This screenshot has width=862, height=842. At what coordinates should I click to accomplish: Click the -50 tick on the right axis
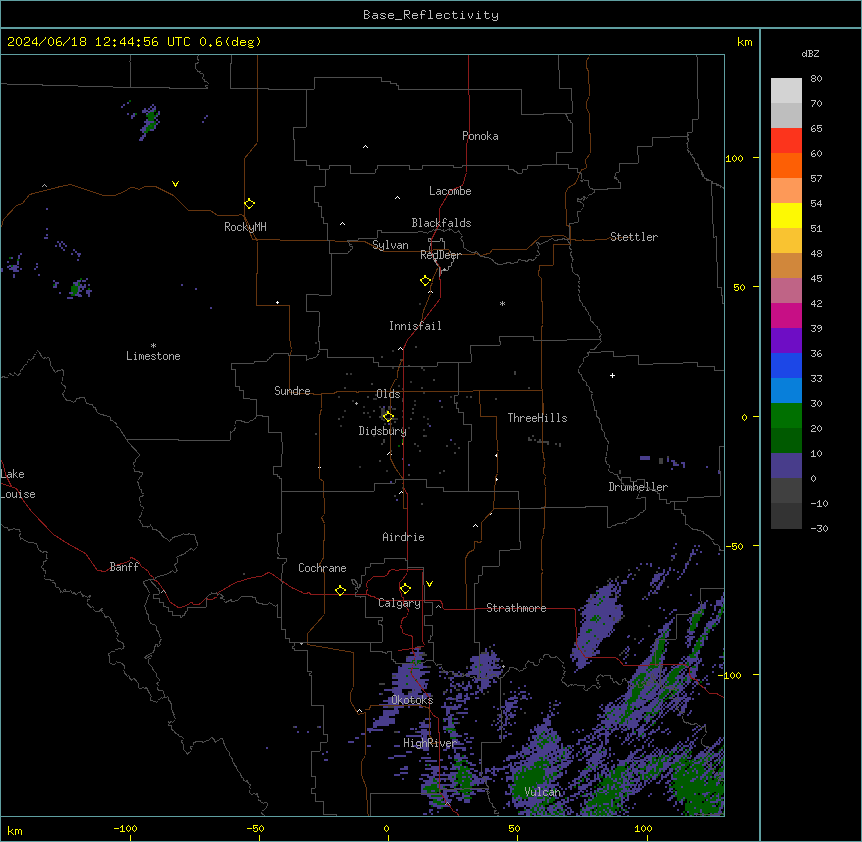pos(734,546)
